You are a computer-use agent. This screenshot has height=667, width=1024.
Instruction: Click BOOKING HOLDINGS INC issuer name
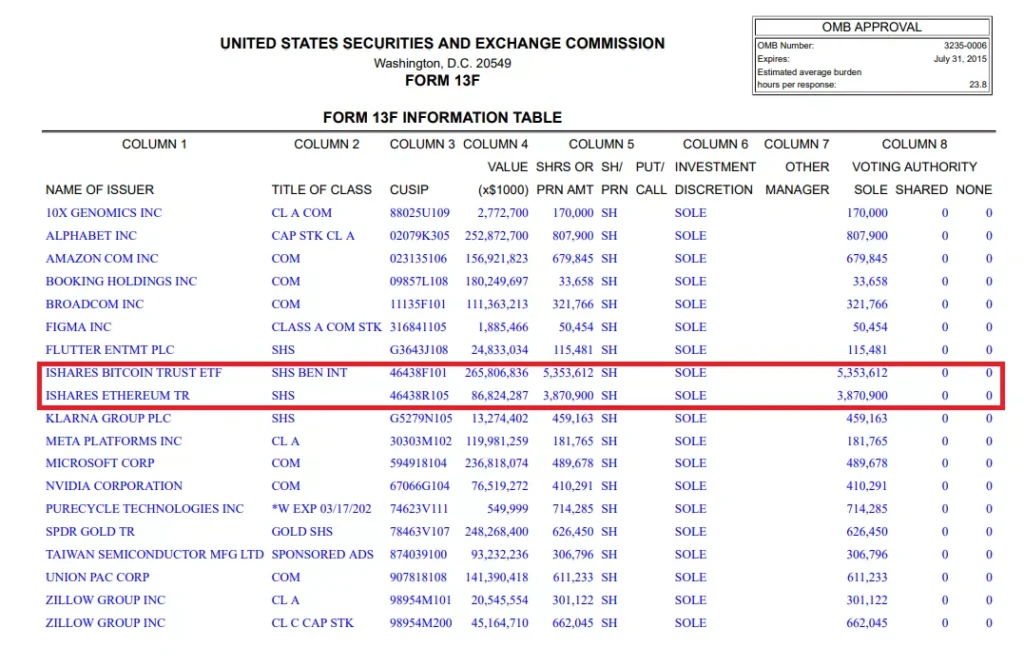pyautogui.click(x=121, y=282)
